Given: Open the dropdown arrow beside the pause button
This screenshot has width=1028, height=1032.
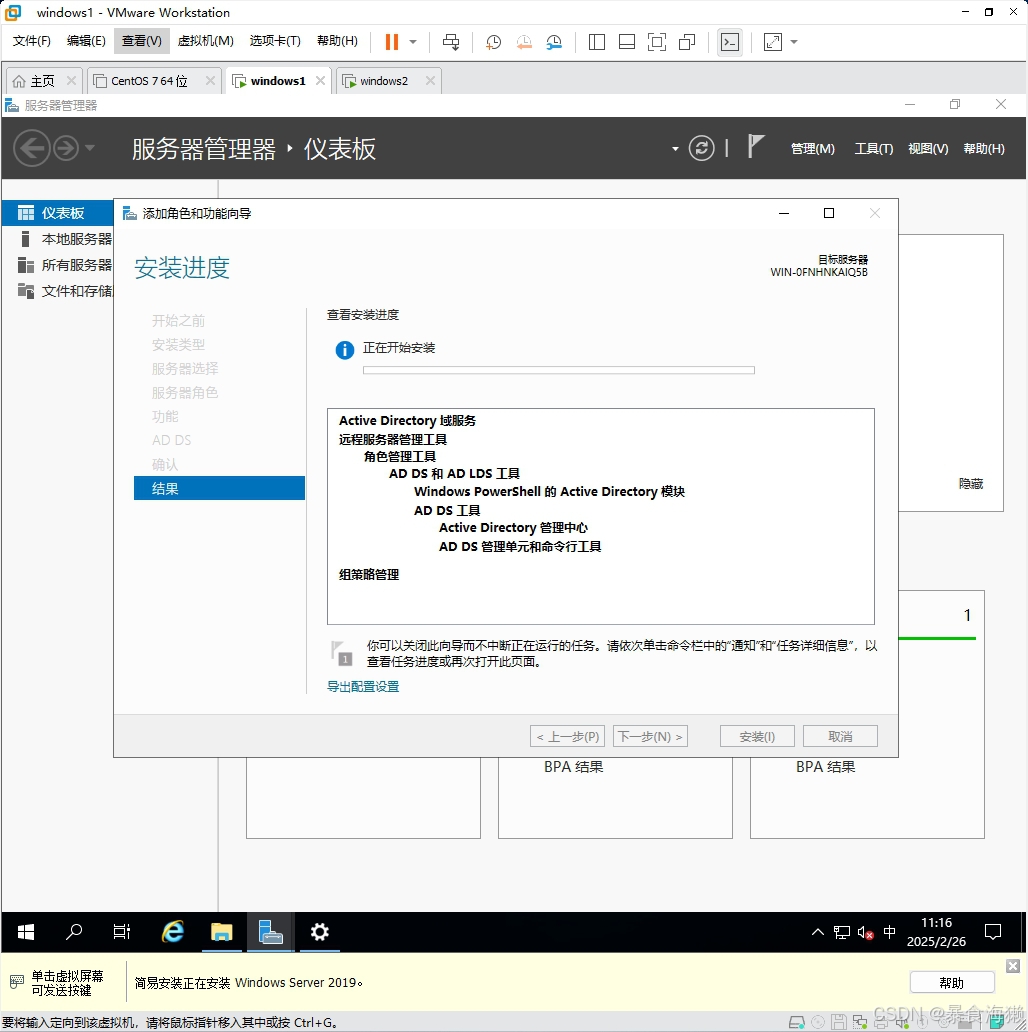Looking at the screenshot, I should (413, 41).
